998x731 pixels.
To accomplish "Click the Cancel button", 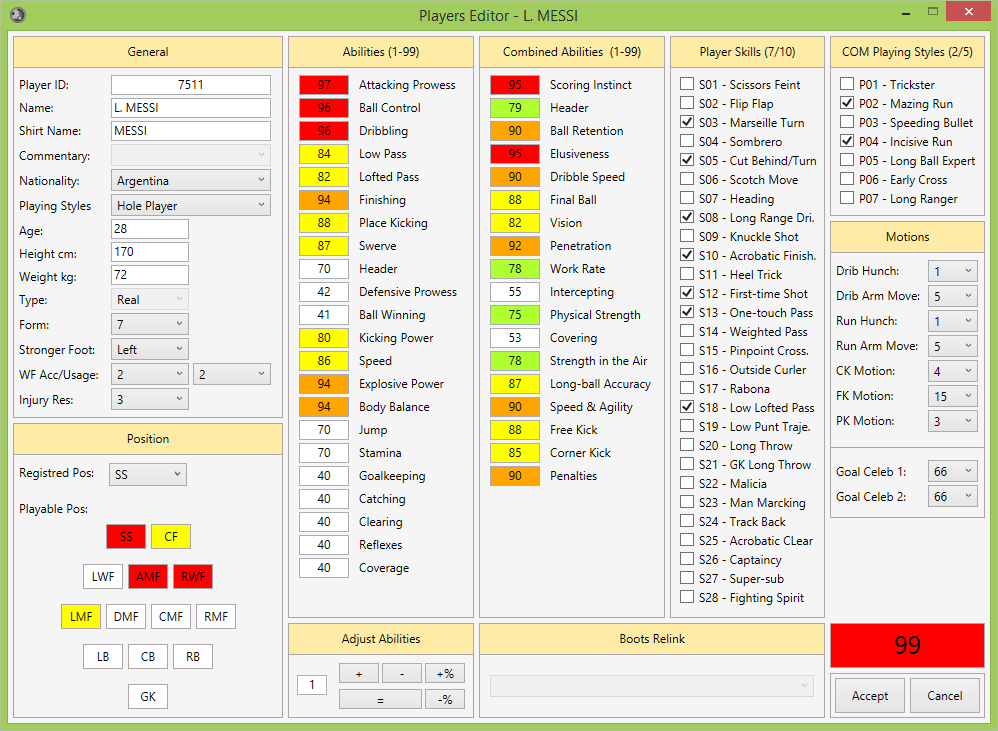I will (x=945, y=695).
